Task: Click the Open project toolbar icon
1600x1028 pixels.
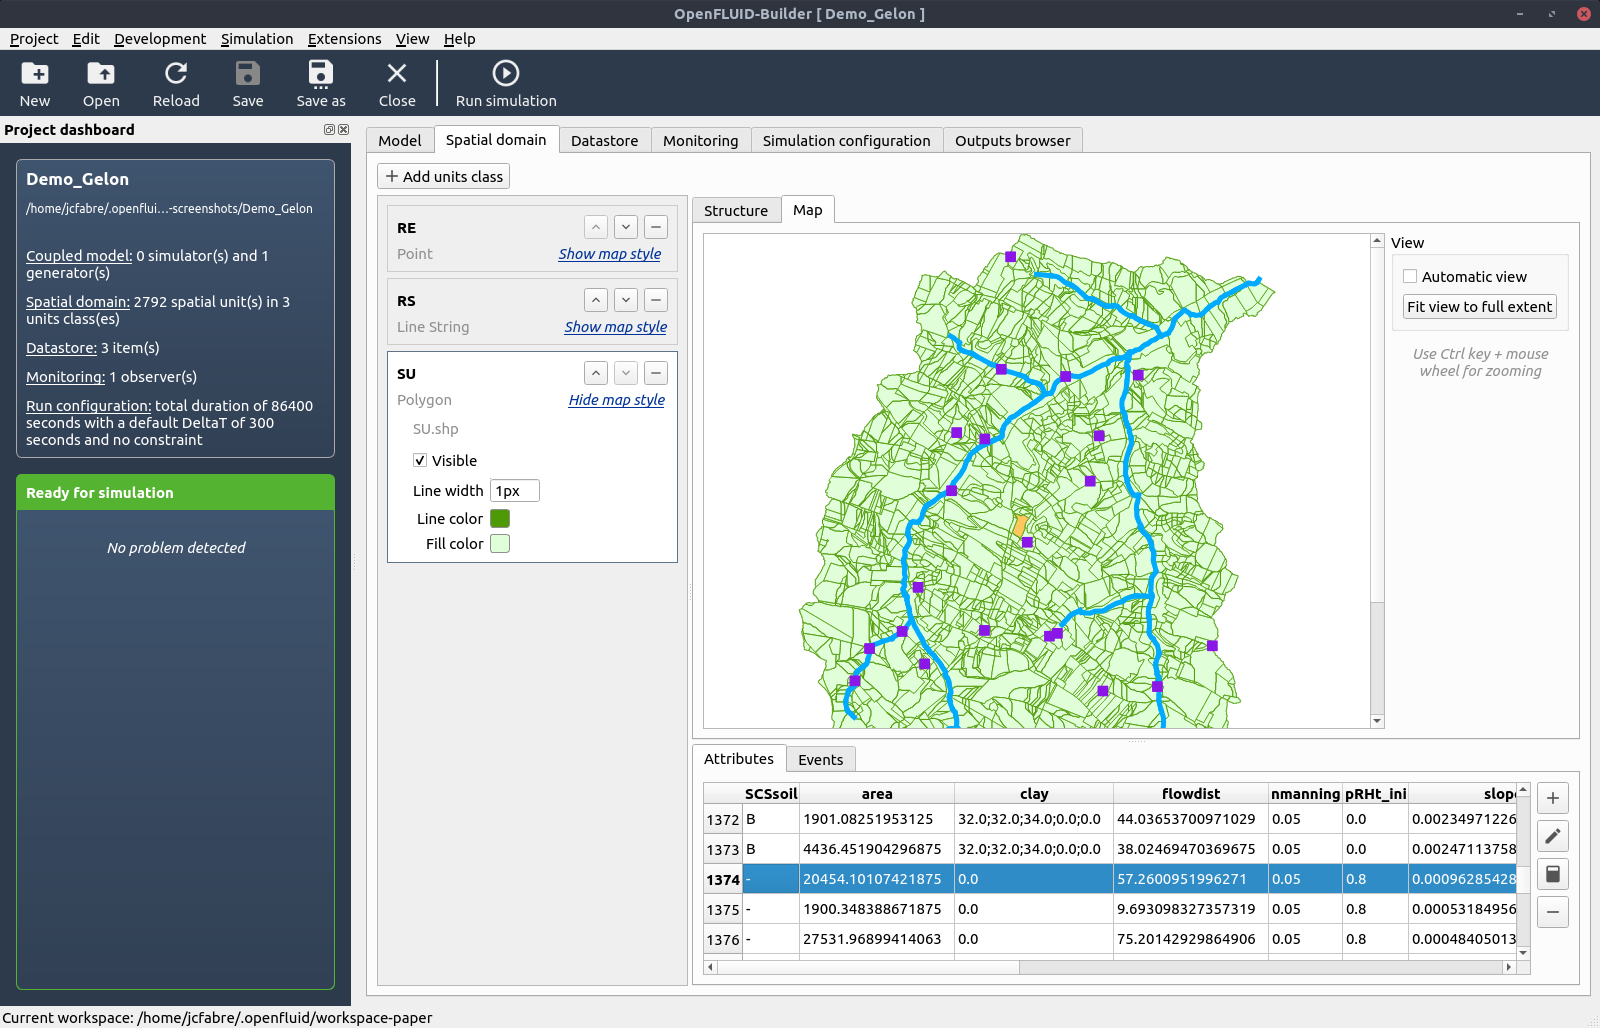Action: click(101, 73)
